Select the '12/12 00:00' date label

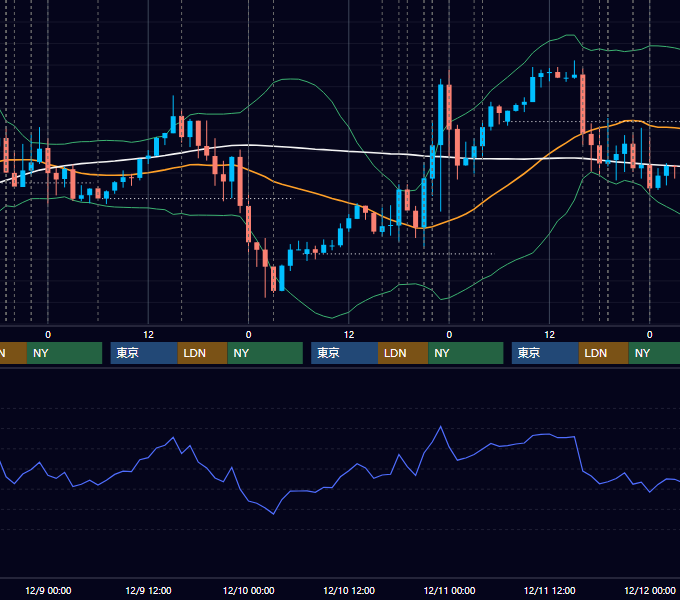point(650,590)
